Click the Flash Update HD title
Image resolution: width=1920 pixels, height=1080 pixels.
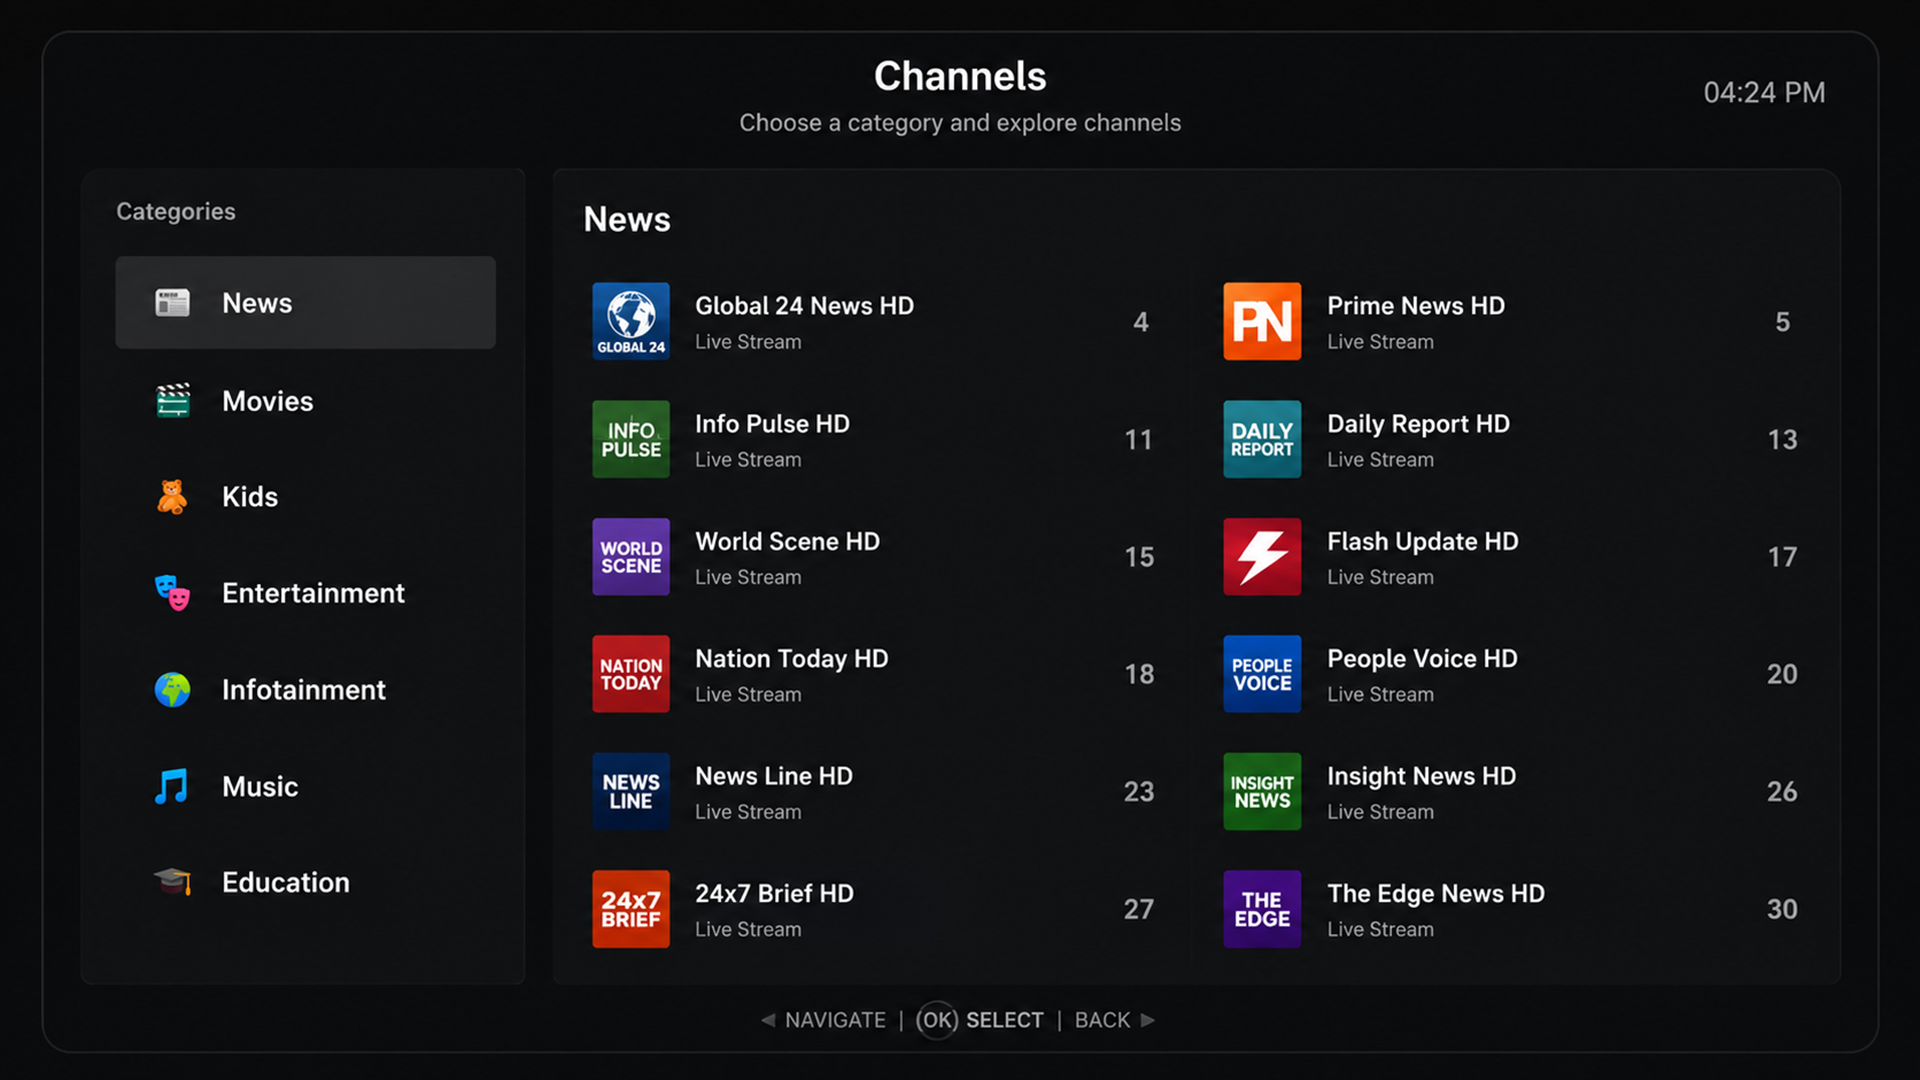pyautogui.click(x=1422, y=541)
